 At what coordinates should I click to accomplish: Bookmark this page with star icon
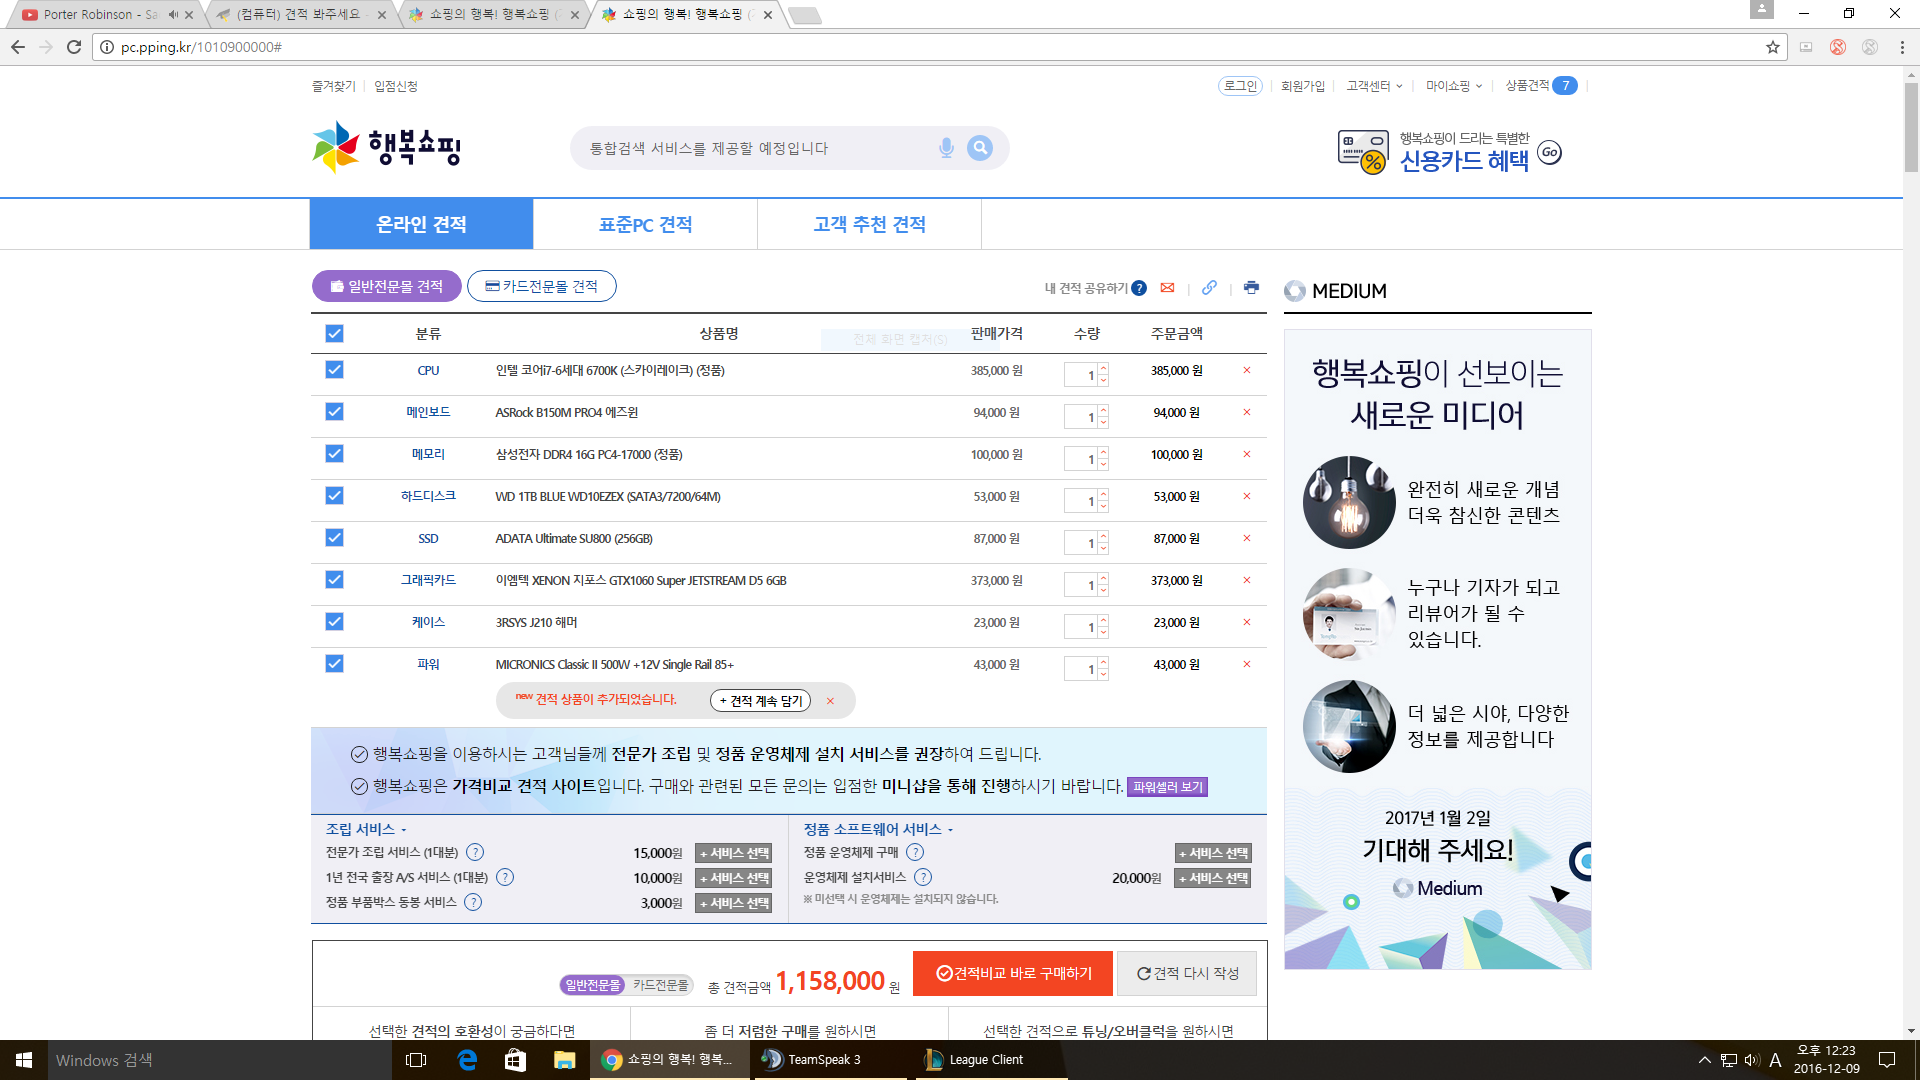[x=1773, y=47]
